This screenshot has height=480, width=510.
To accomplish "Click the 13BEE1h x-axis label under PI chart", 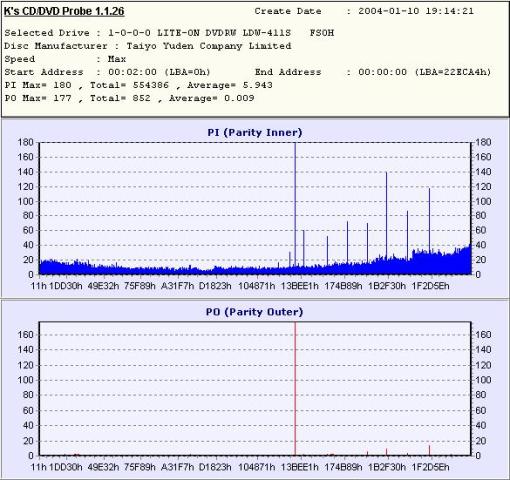I will click(300, 286).
